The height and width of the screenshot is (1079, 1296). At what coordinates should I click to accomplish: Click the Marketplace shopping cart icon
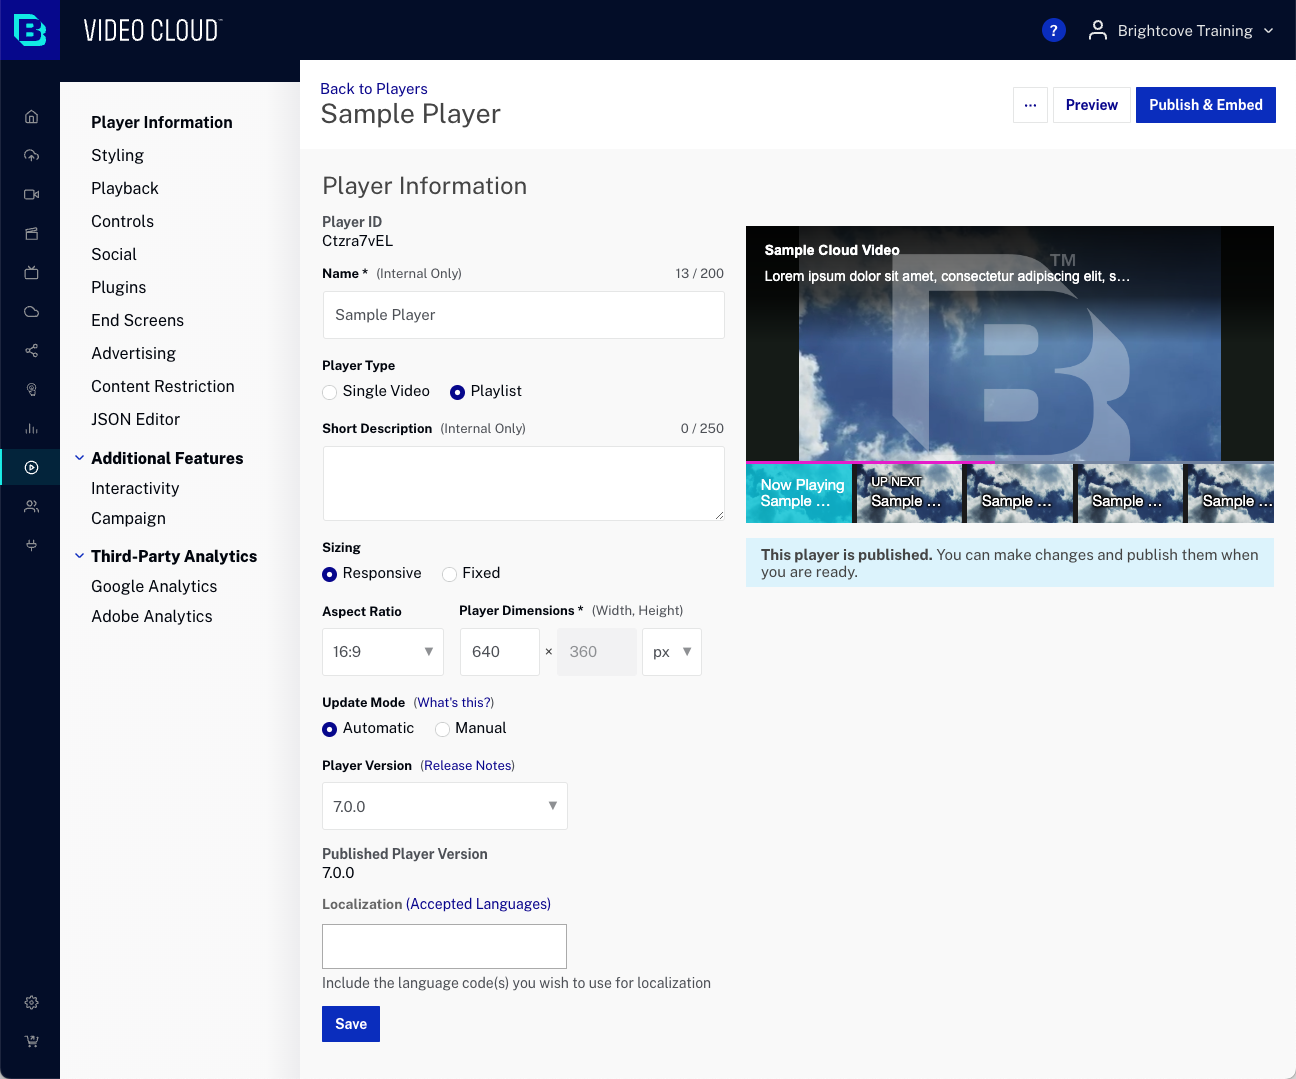31,1041
